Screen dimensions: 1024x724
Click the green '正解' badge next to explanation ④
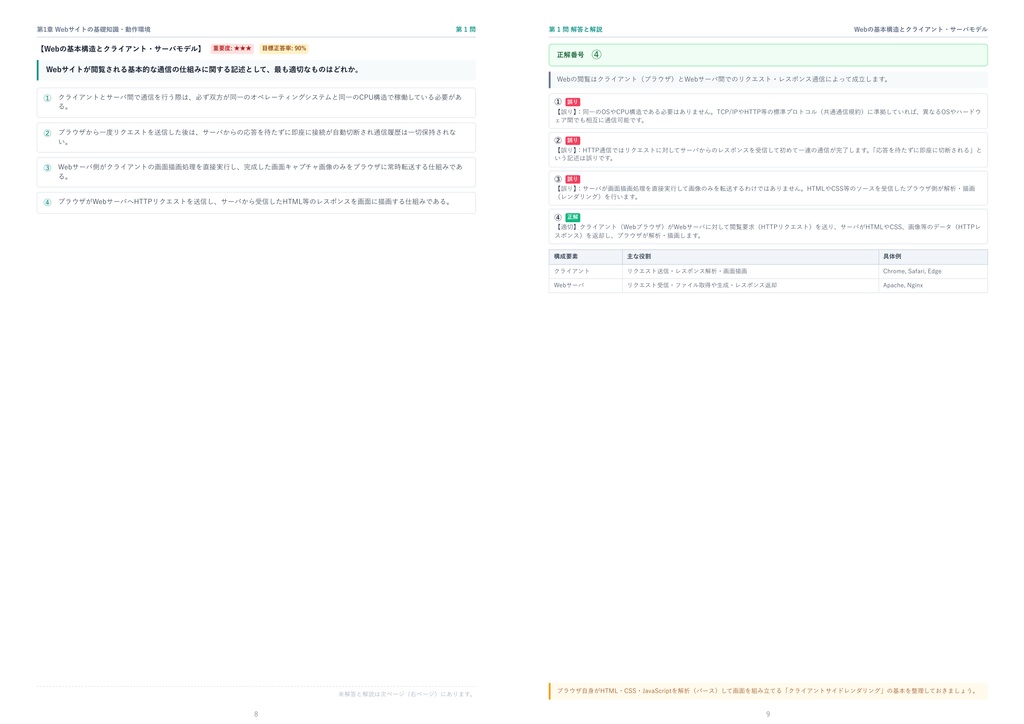point(573,217)
